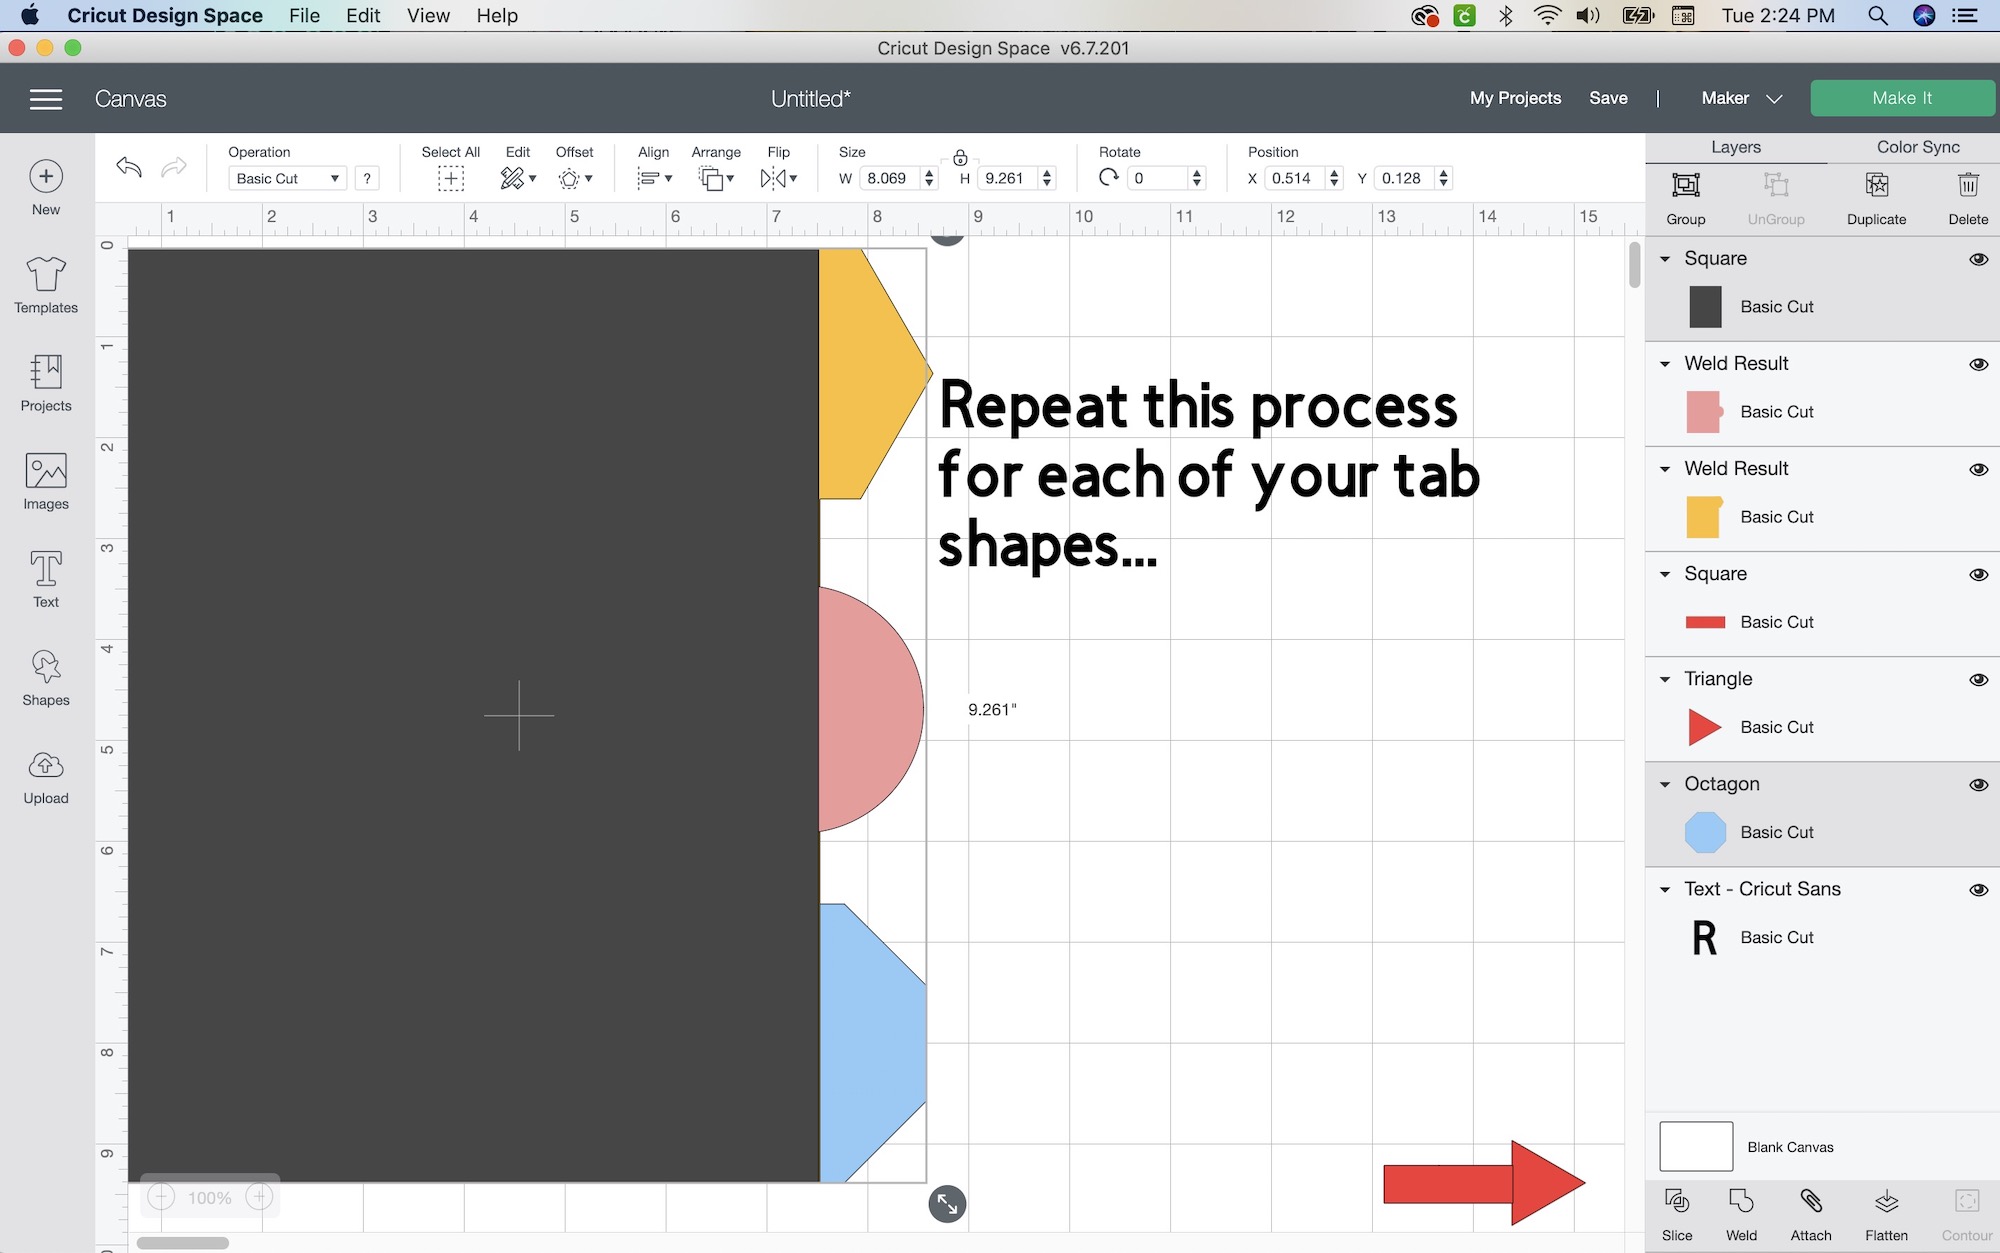Open the Templates panel
This screenshot has height=1253, width=2000.
click(x=46, y=285)
